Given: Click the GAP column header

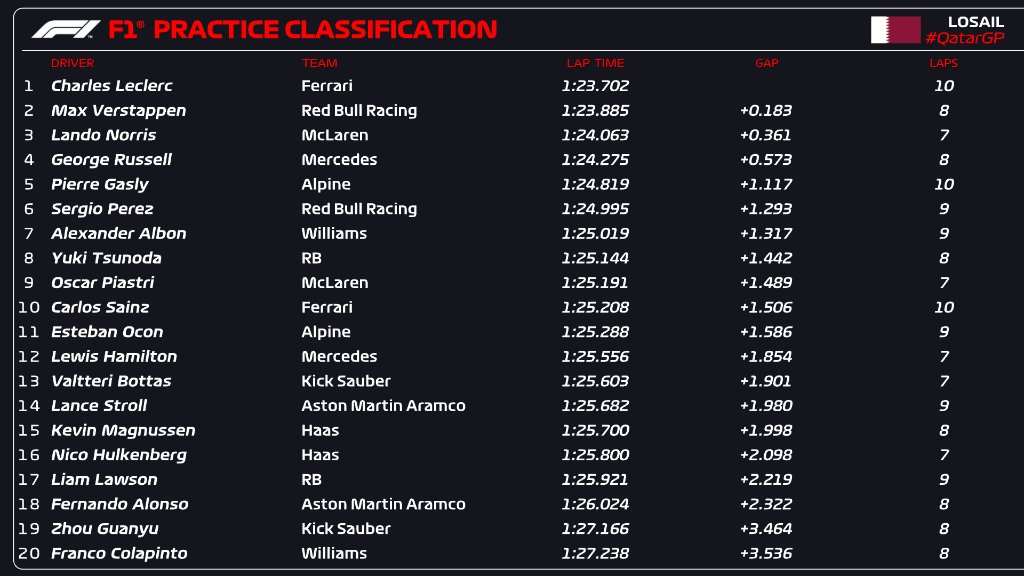Looking at the screenshot, I should coord(766,63).
